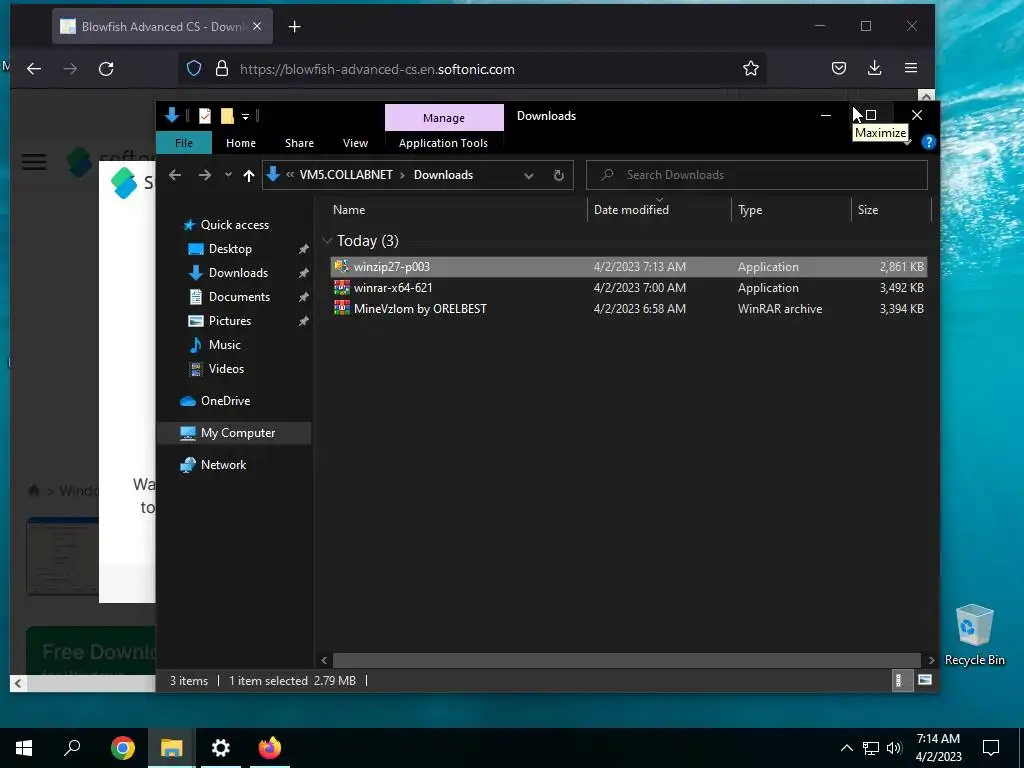Reload the page in Firefox

(106, 69)
